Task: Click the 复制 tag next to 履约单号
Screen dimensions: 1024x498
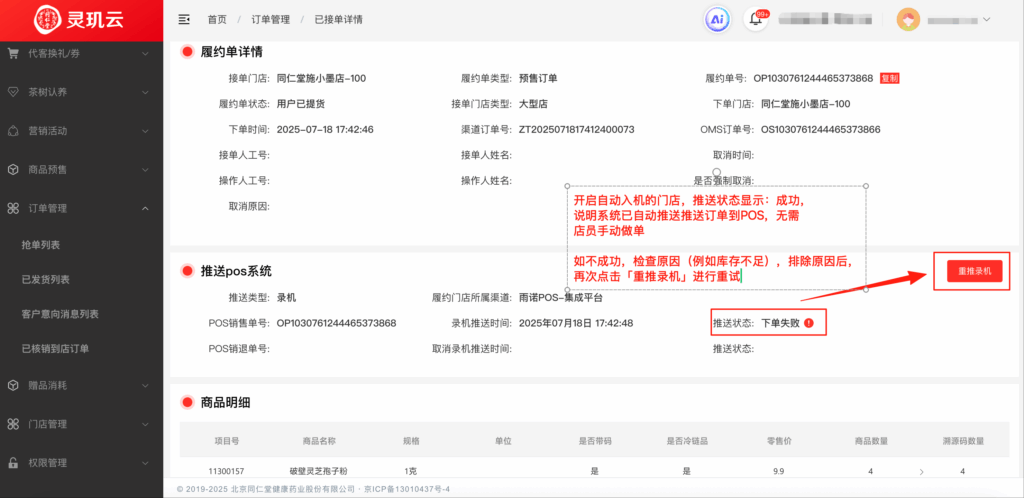Action: coord(890,78)
